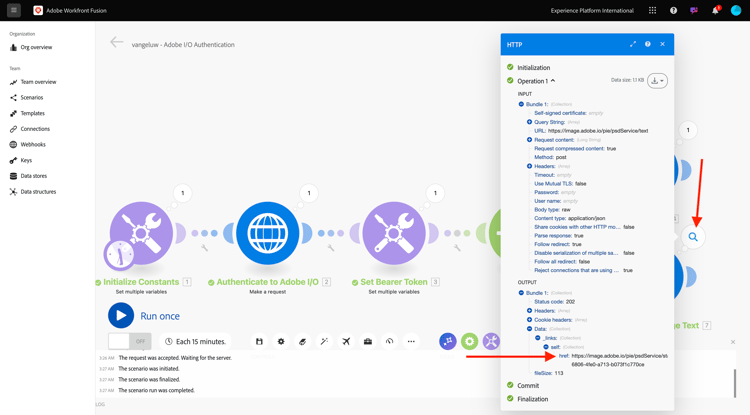Open help in the HTTP panel header

pos(648,44)
